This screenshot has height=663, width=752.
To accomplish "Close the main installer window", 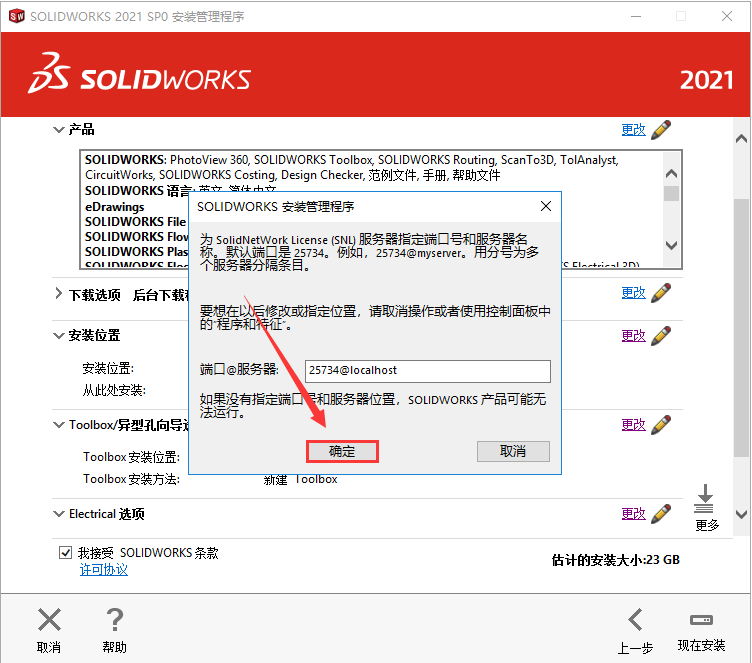I will [x=727, y=16].
